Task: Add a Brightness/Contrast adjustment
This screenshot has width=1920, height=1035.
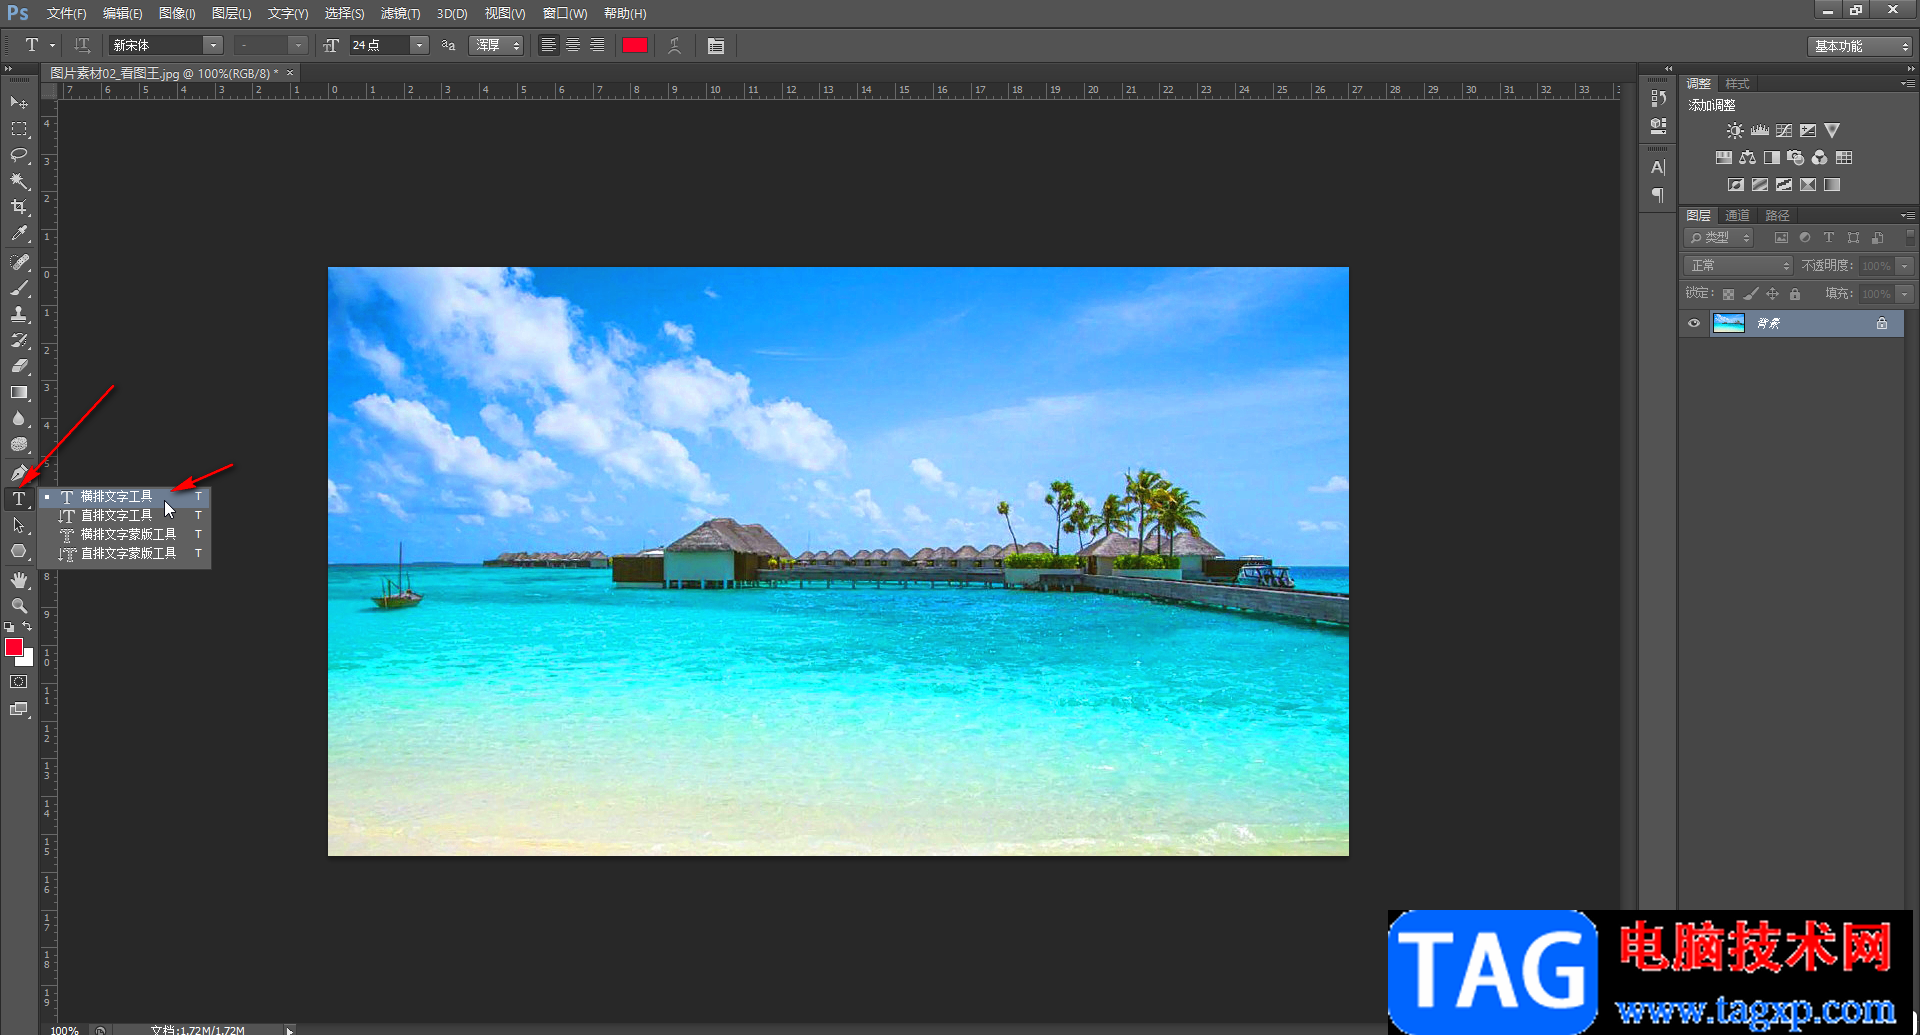Action: coord(1734,131)
